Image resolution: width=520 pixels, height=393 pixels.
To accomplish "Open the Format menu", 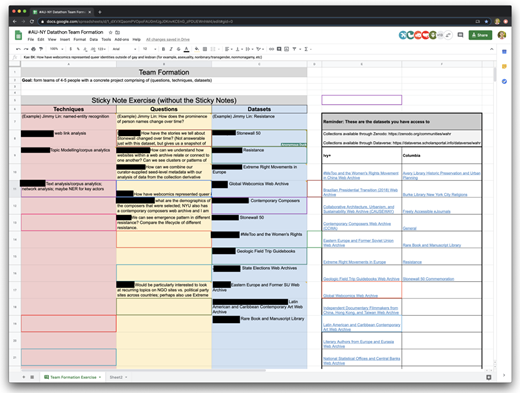I will pyautogui.click(x=80, y=39).
